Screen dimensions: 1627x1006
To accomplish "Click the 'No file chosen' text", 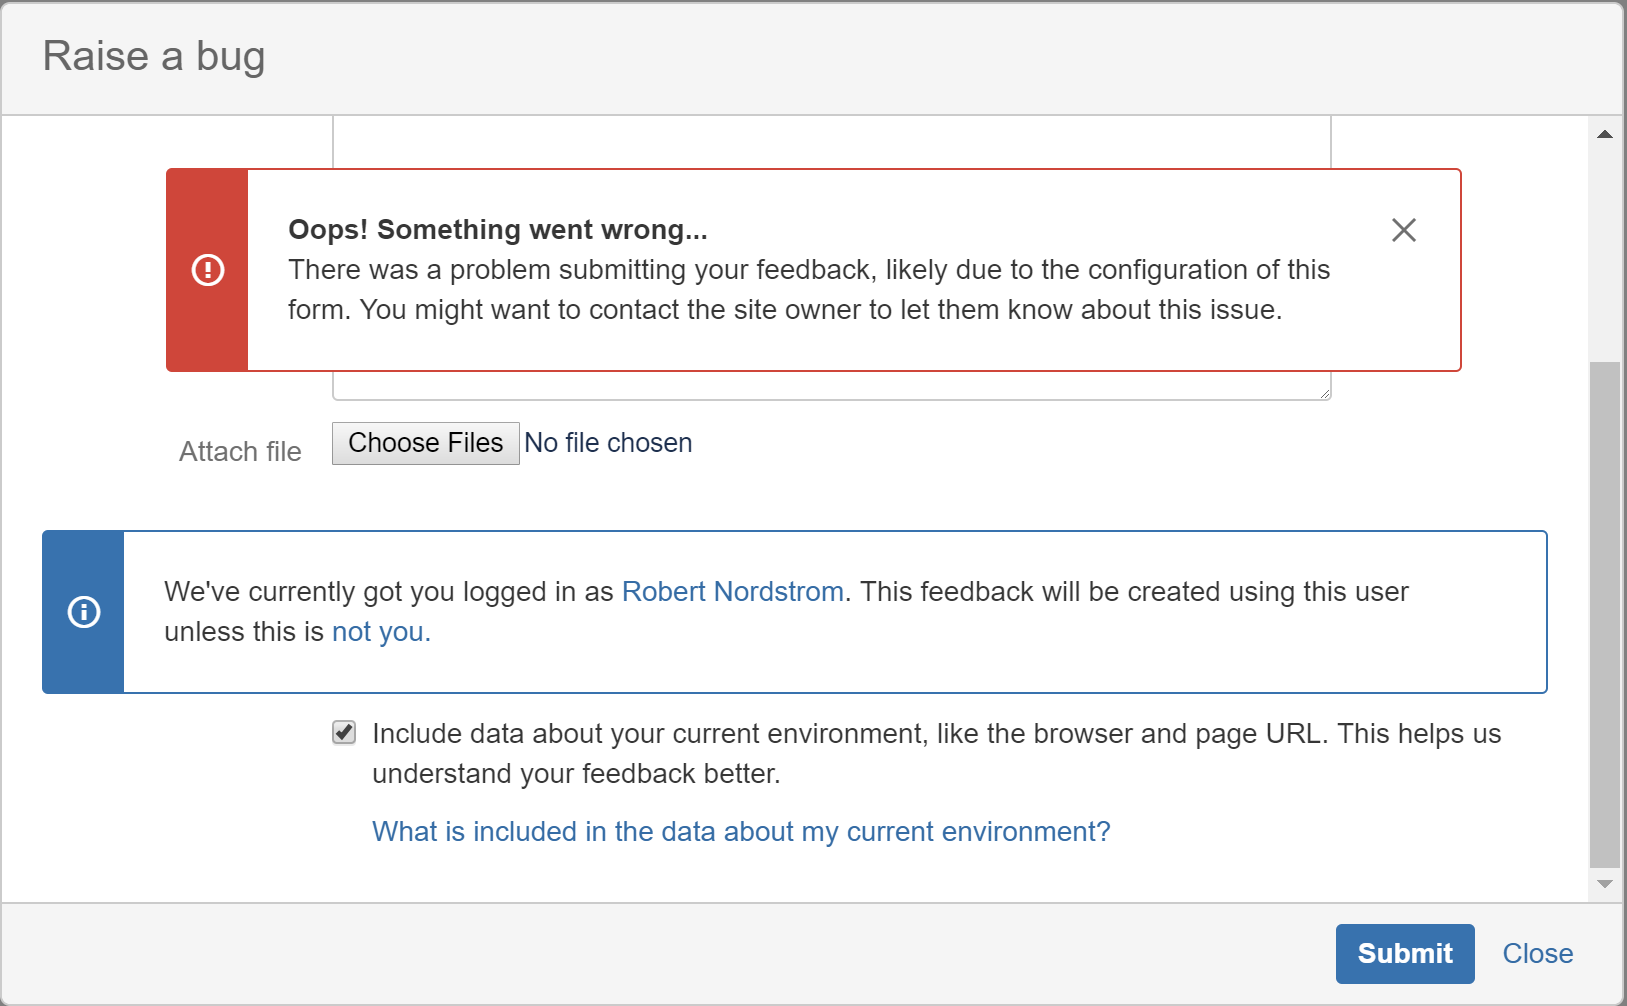I will point(608,443).
